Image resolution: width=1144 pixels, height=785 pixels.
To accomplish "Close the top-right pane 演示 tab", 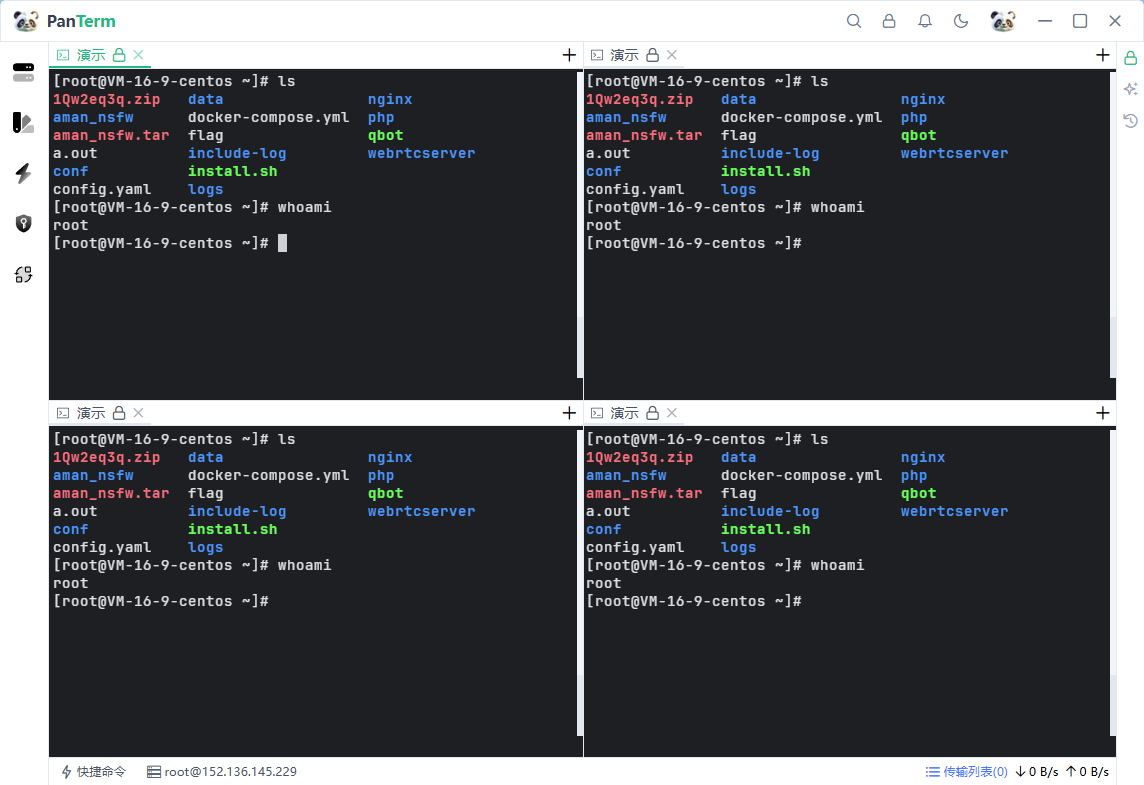I will click(x=672, y=55).
